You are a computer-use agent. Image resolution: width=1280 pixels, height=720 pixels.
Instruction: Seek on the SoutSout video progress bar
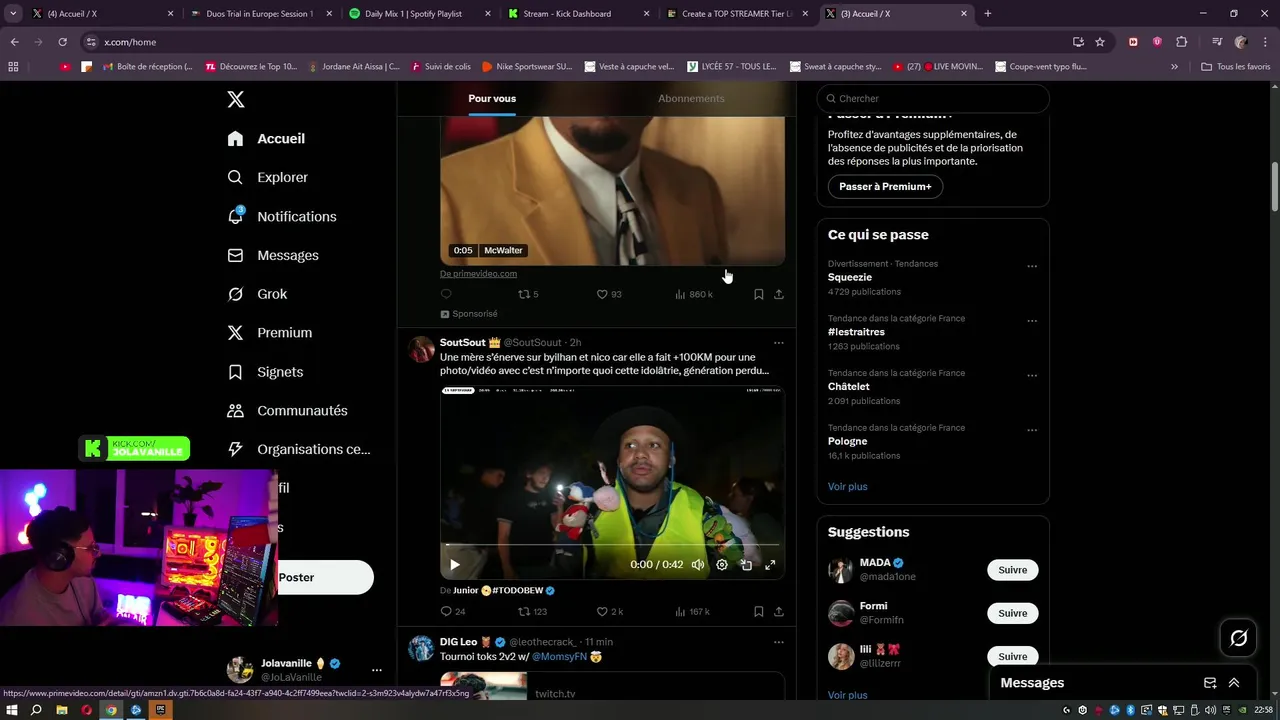pyautogui.click(x=612, y=545)
